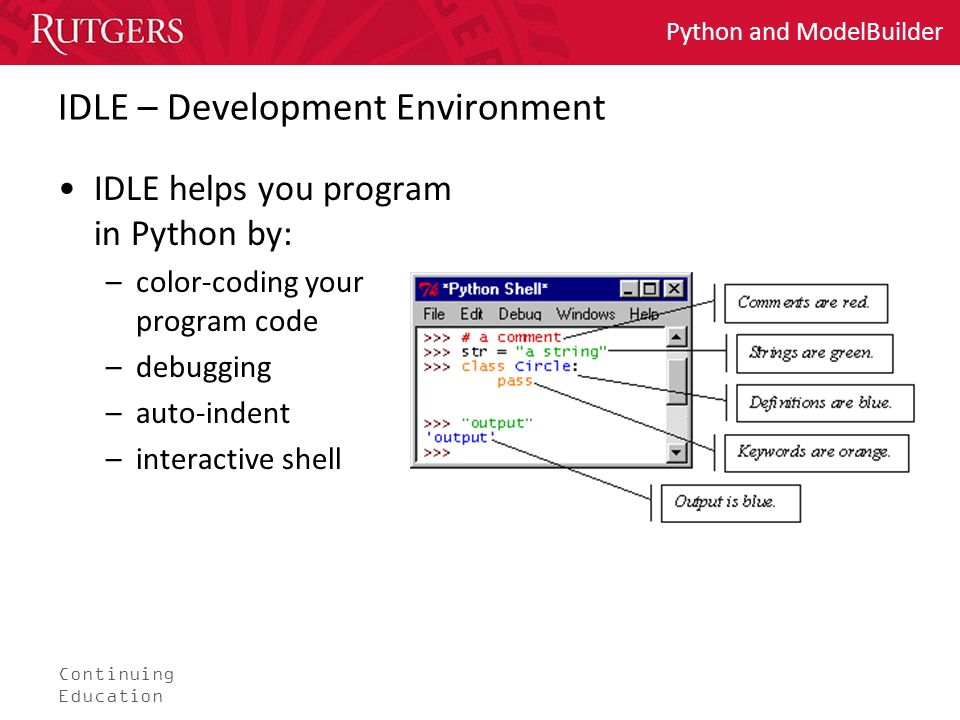This screenshot has width=960, height=720.
Task: Minimize the Python Shell window
Action: pyautogui.click(x=629, y=288)
